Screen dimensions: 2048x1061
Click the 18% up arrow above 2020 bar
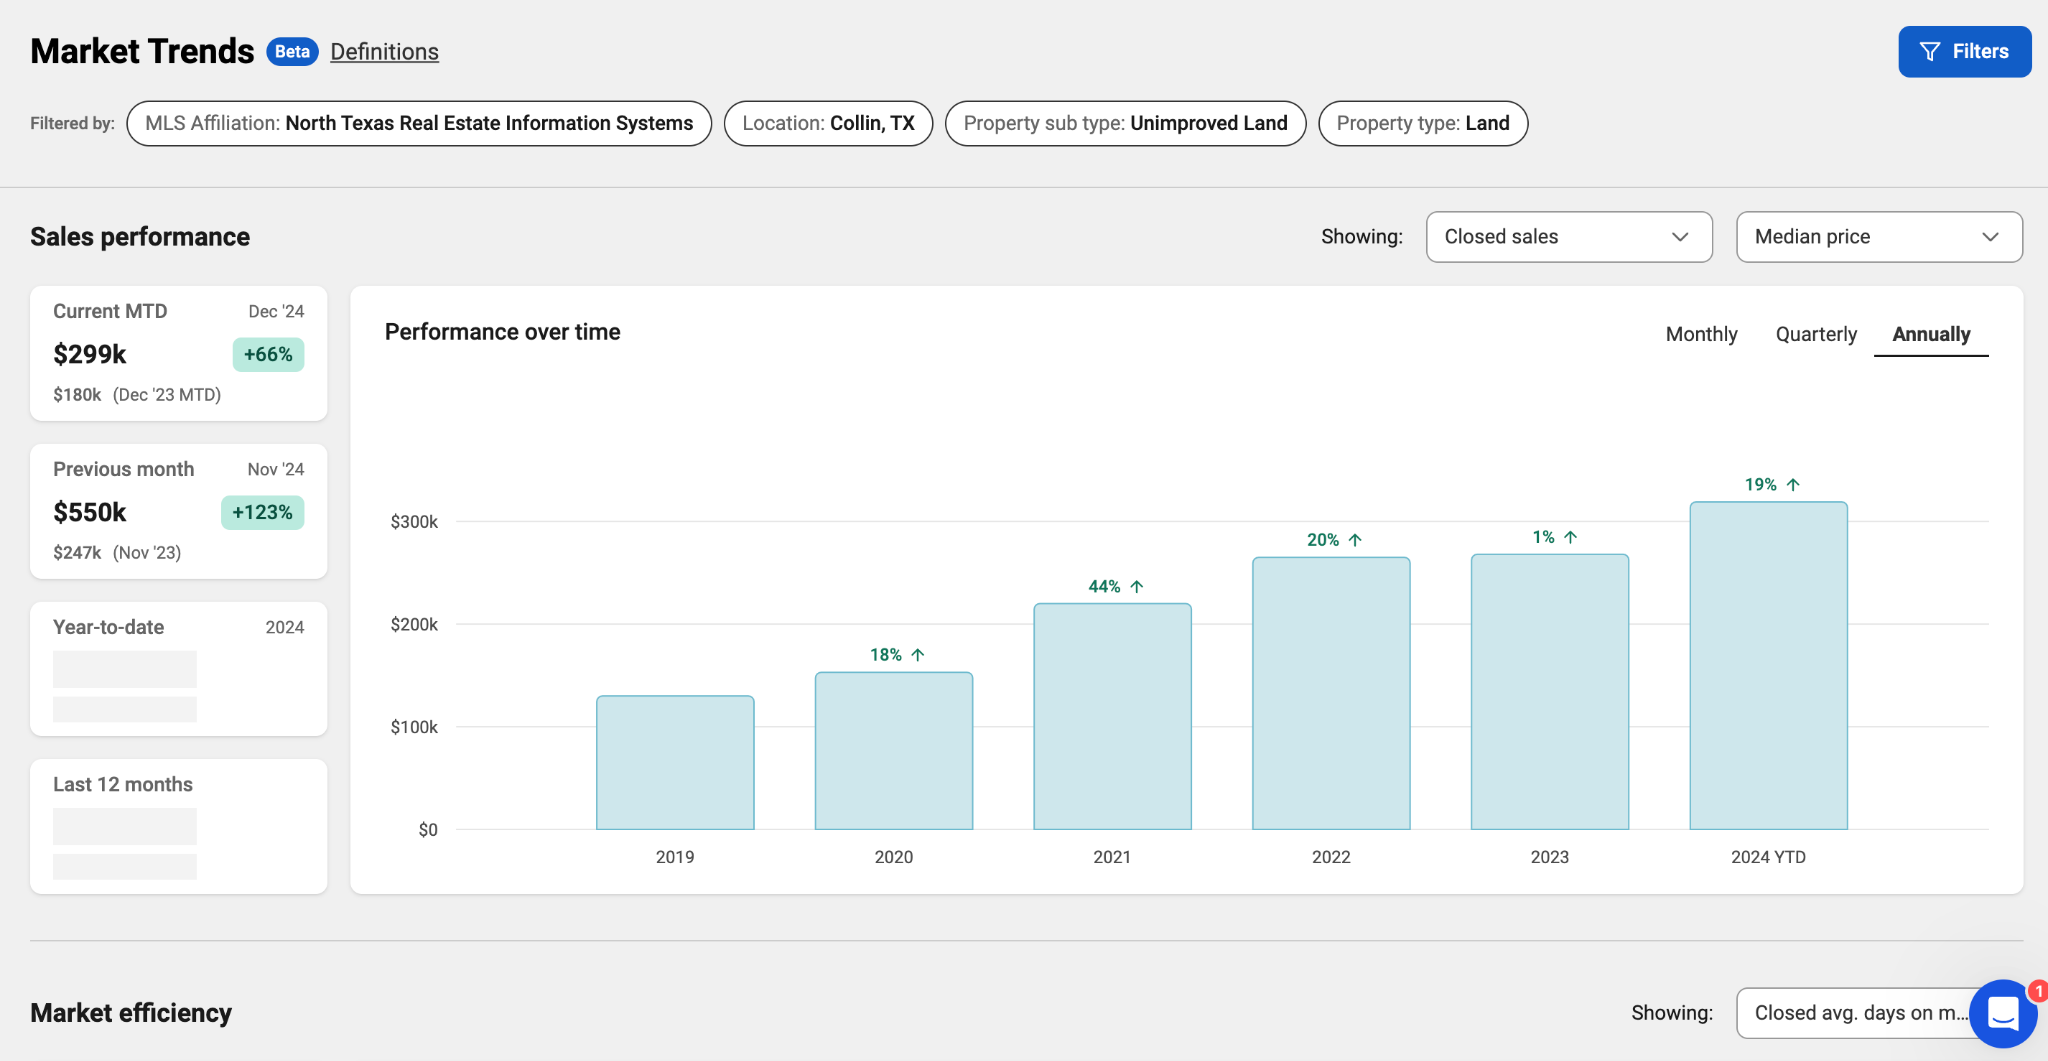point(917,655)
